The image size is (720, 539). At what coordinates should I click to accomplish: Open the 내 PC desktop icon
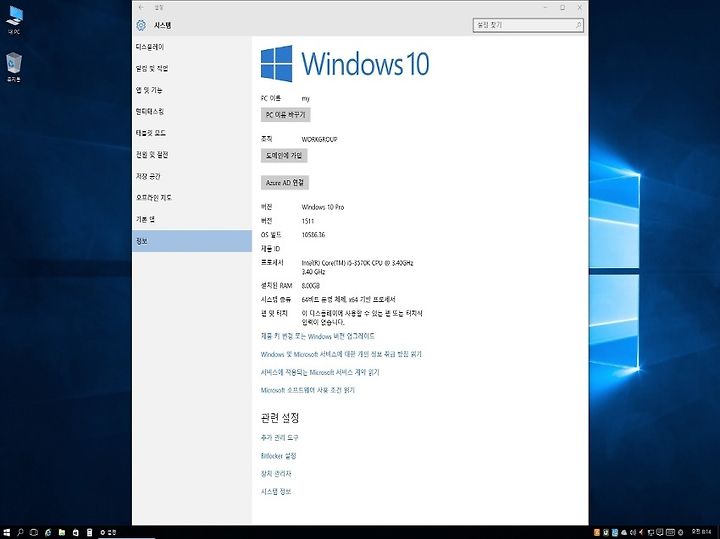(14, 21)
